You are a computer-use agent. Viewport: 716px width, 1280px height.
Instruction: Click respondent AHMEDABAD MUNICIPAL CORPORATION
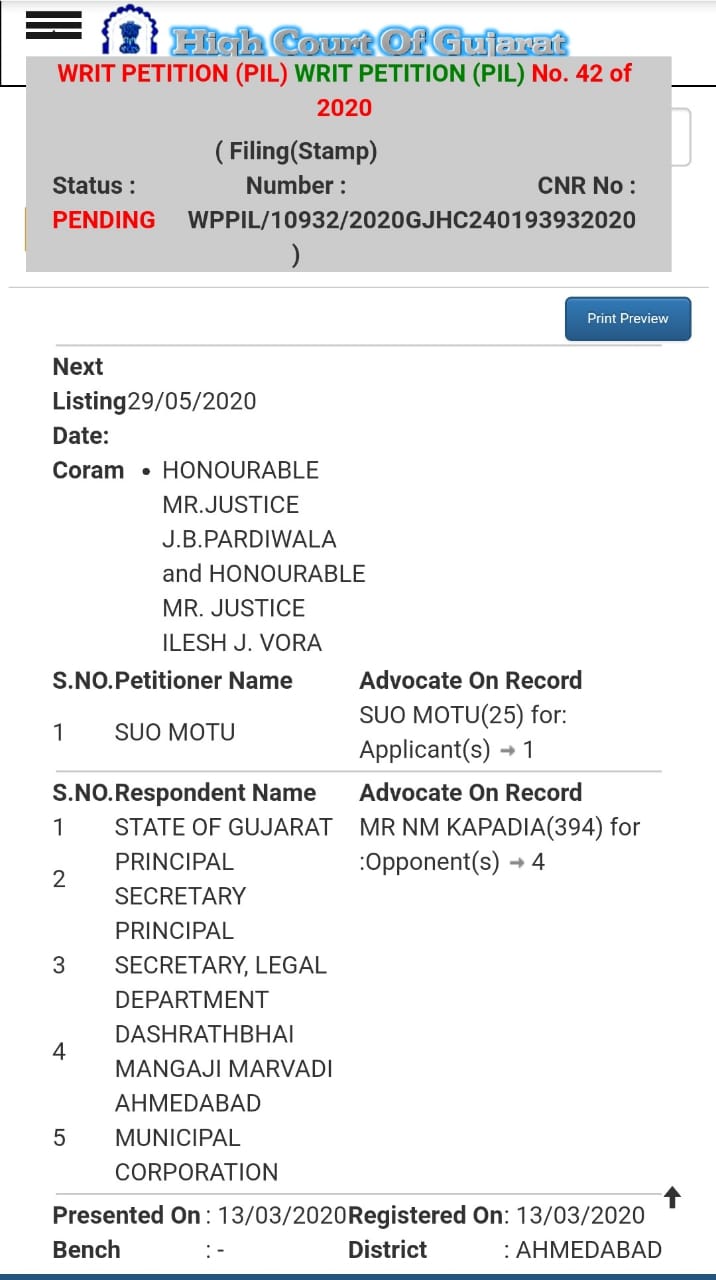pyautogui.click(x=196, y=1137)
